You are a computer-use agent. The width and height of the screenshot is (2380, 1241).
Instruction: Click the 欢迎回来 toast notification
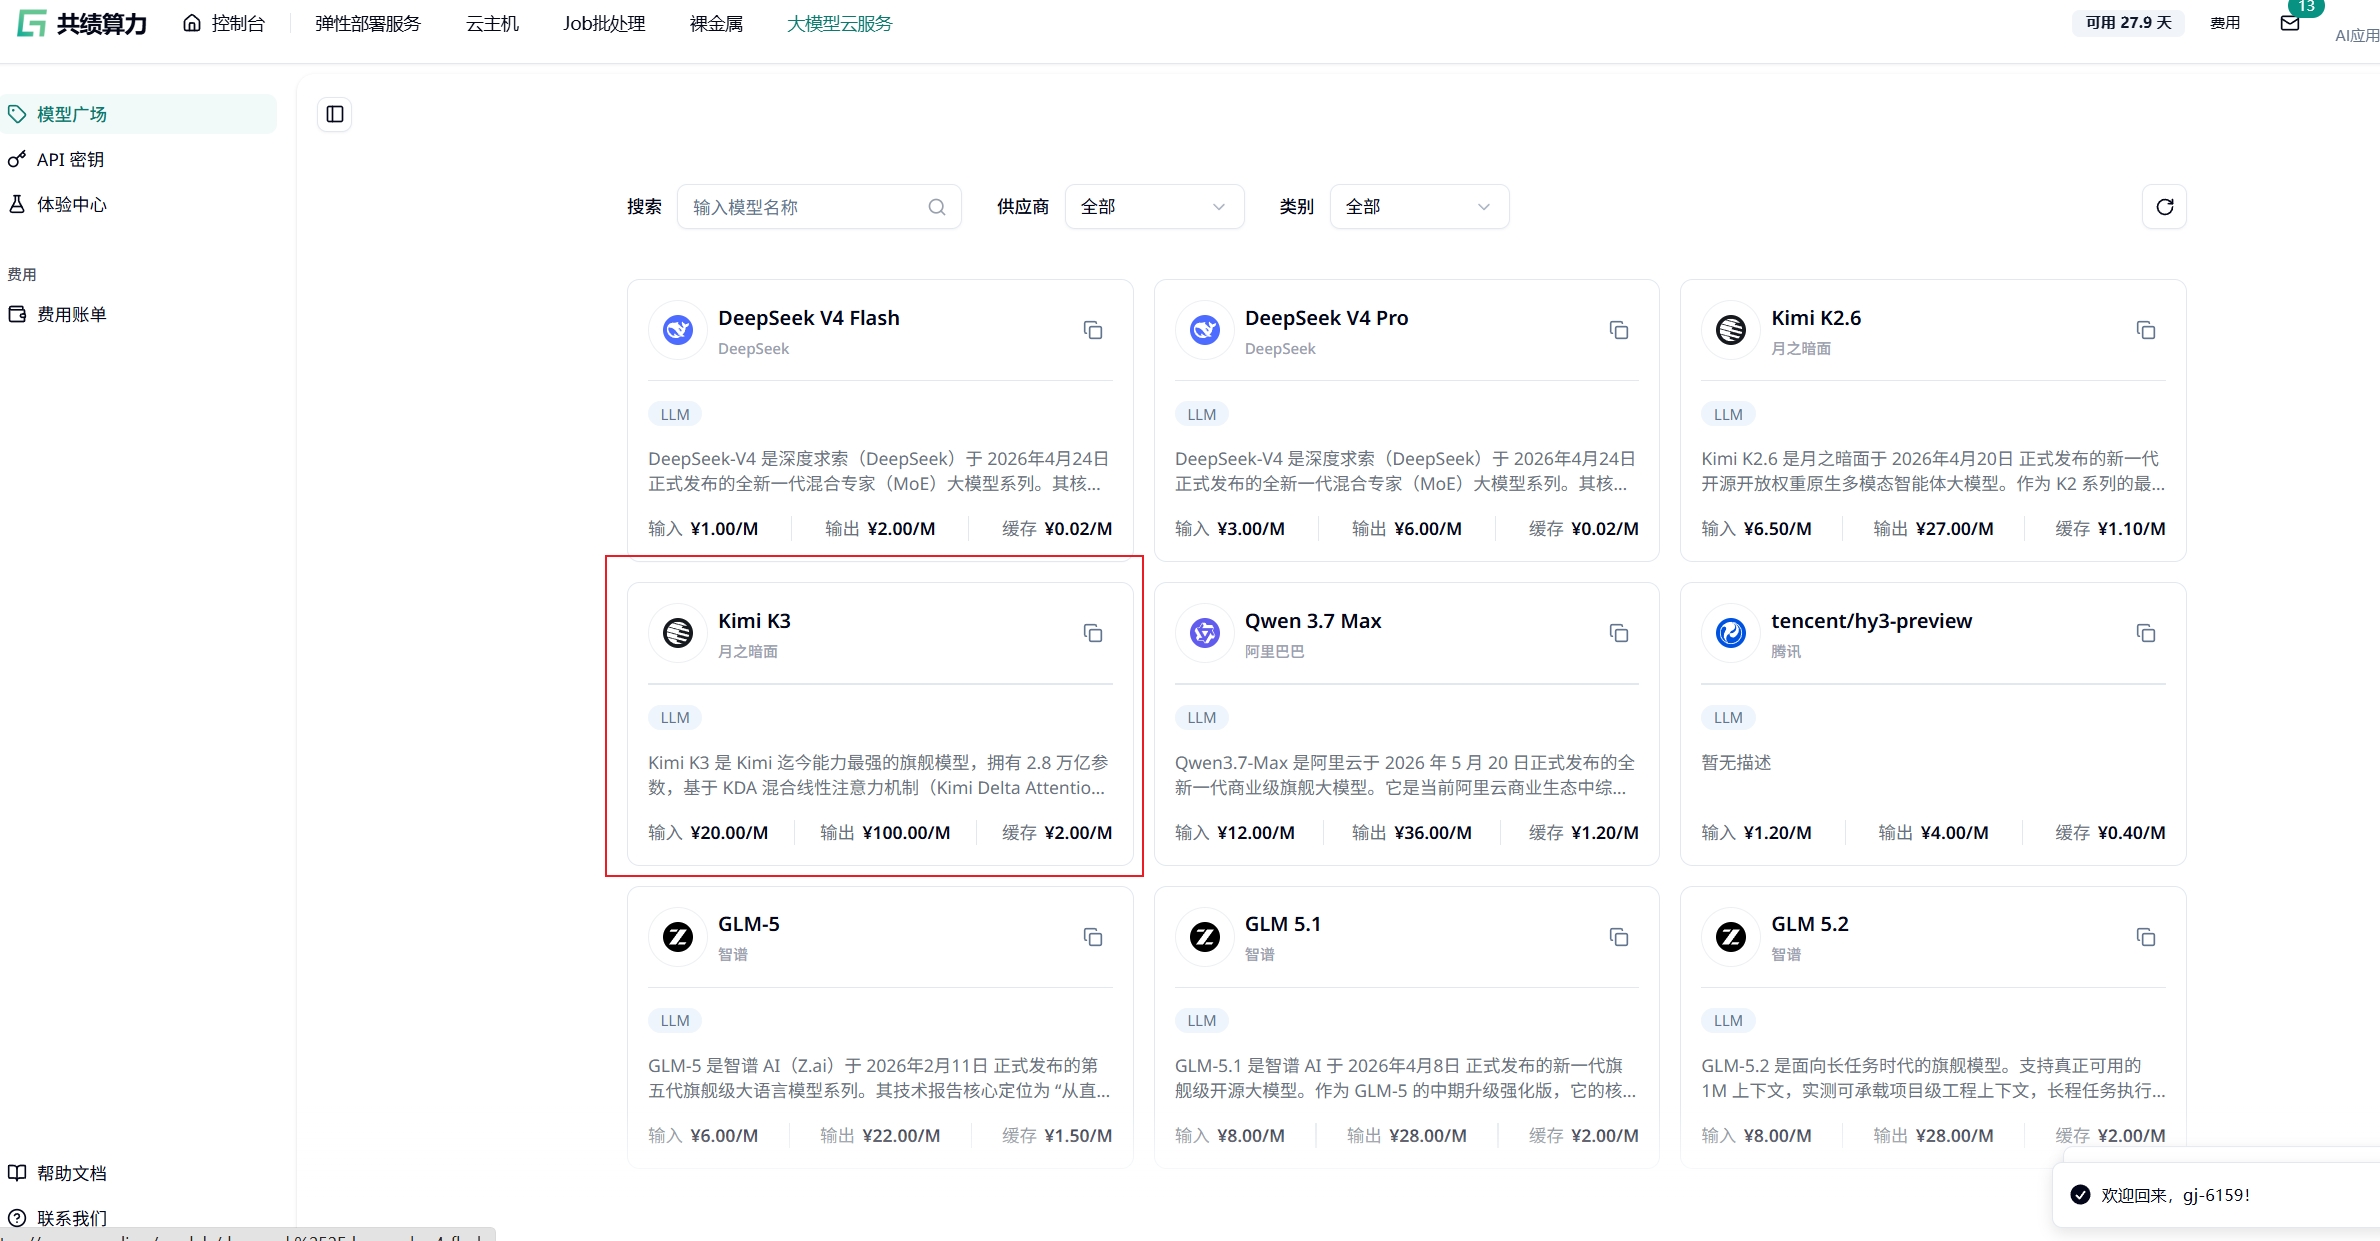point(2216,1194)
